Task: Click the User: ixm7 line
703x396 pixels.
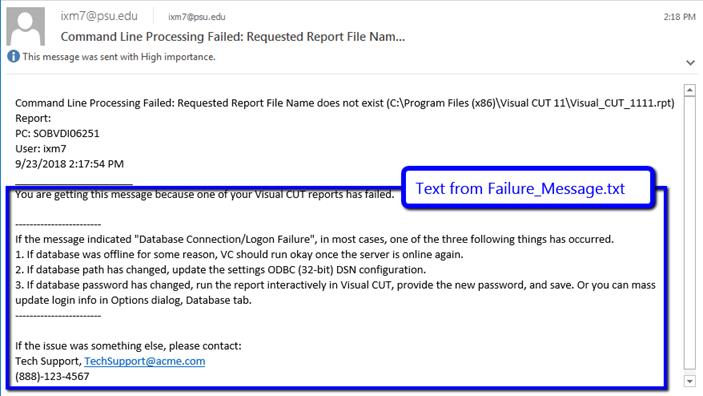Action: point(41,149)
